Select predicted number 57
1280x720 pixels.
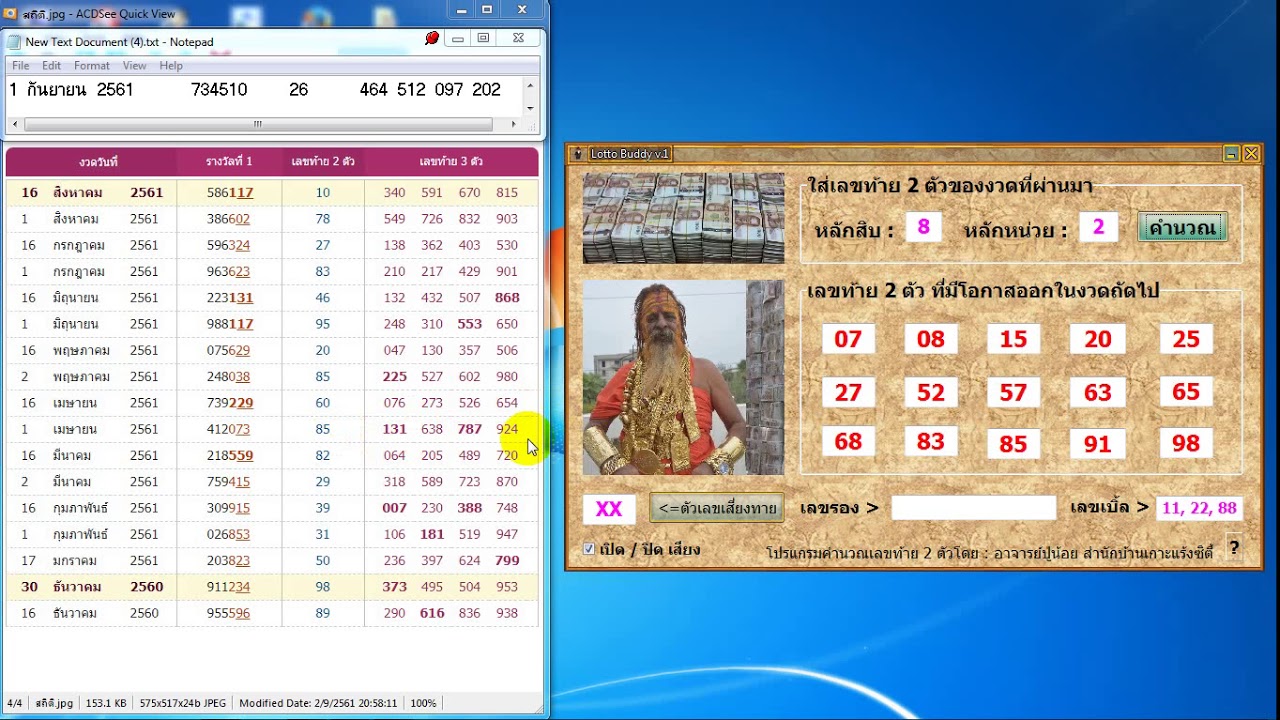coord(1013,392)
